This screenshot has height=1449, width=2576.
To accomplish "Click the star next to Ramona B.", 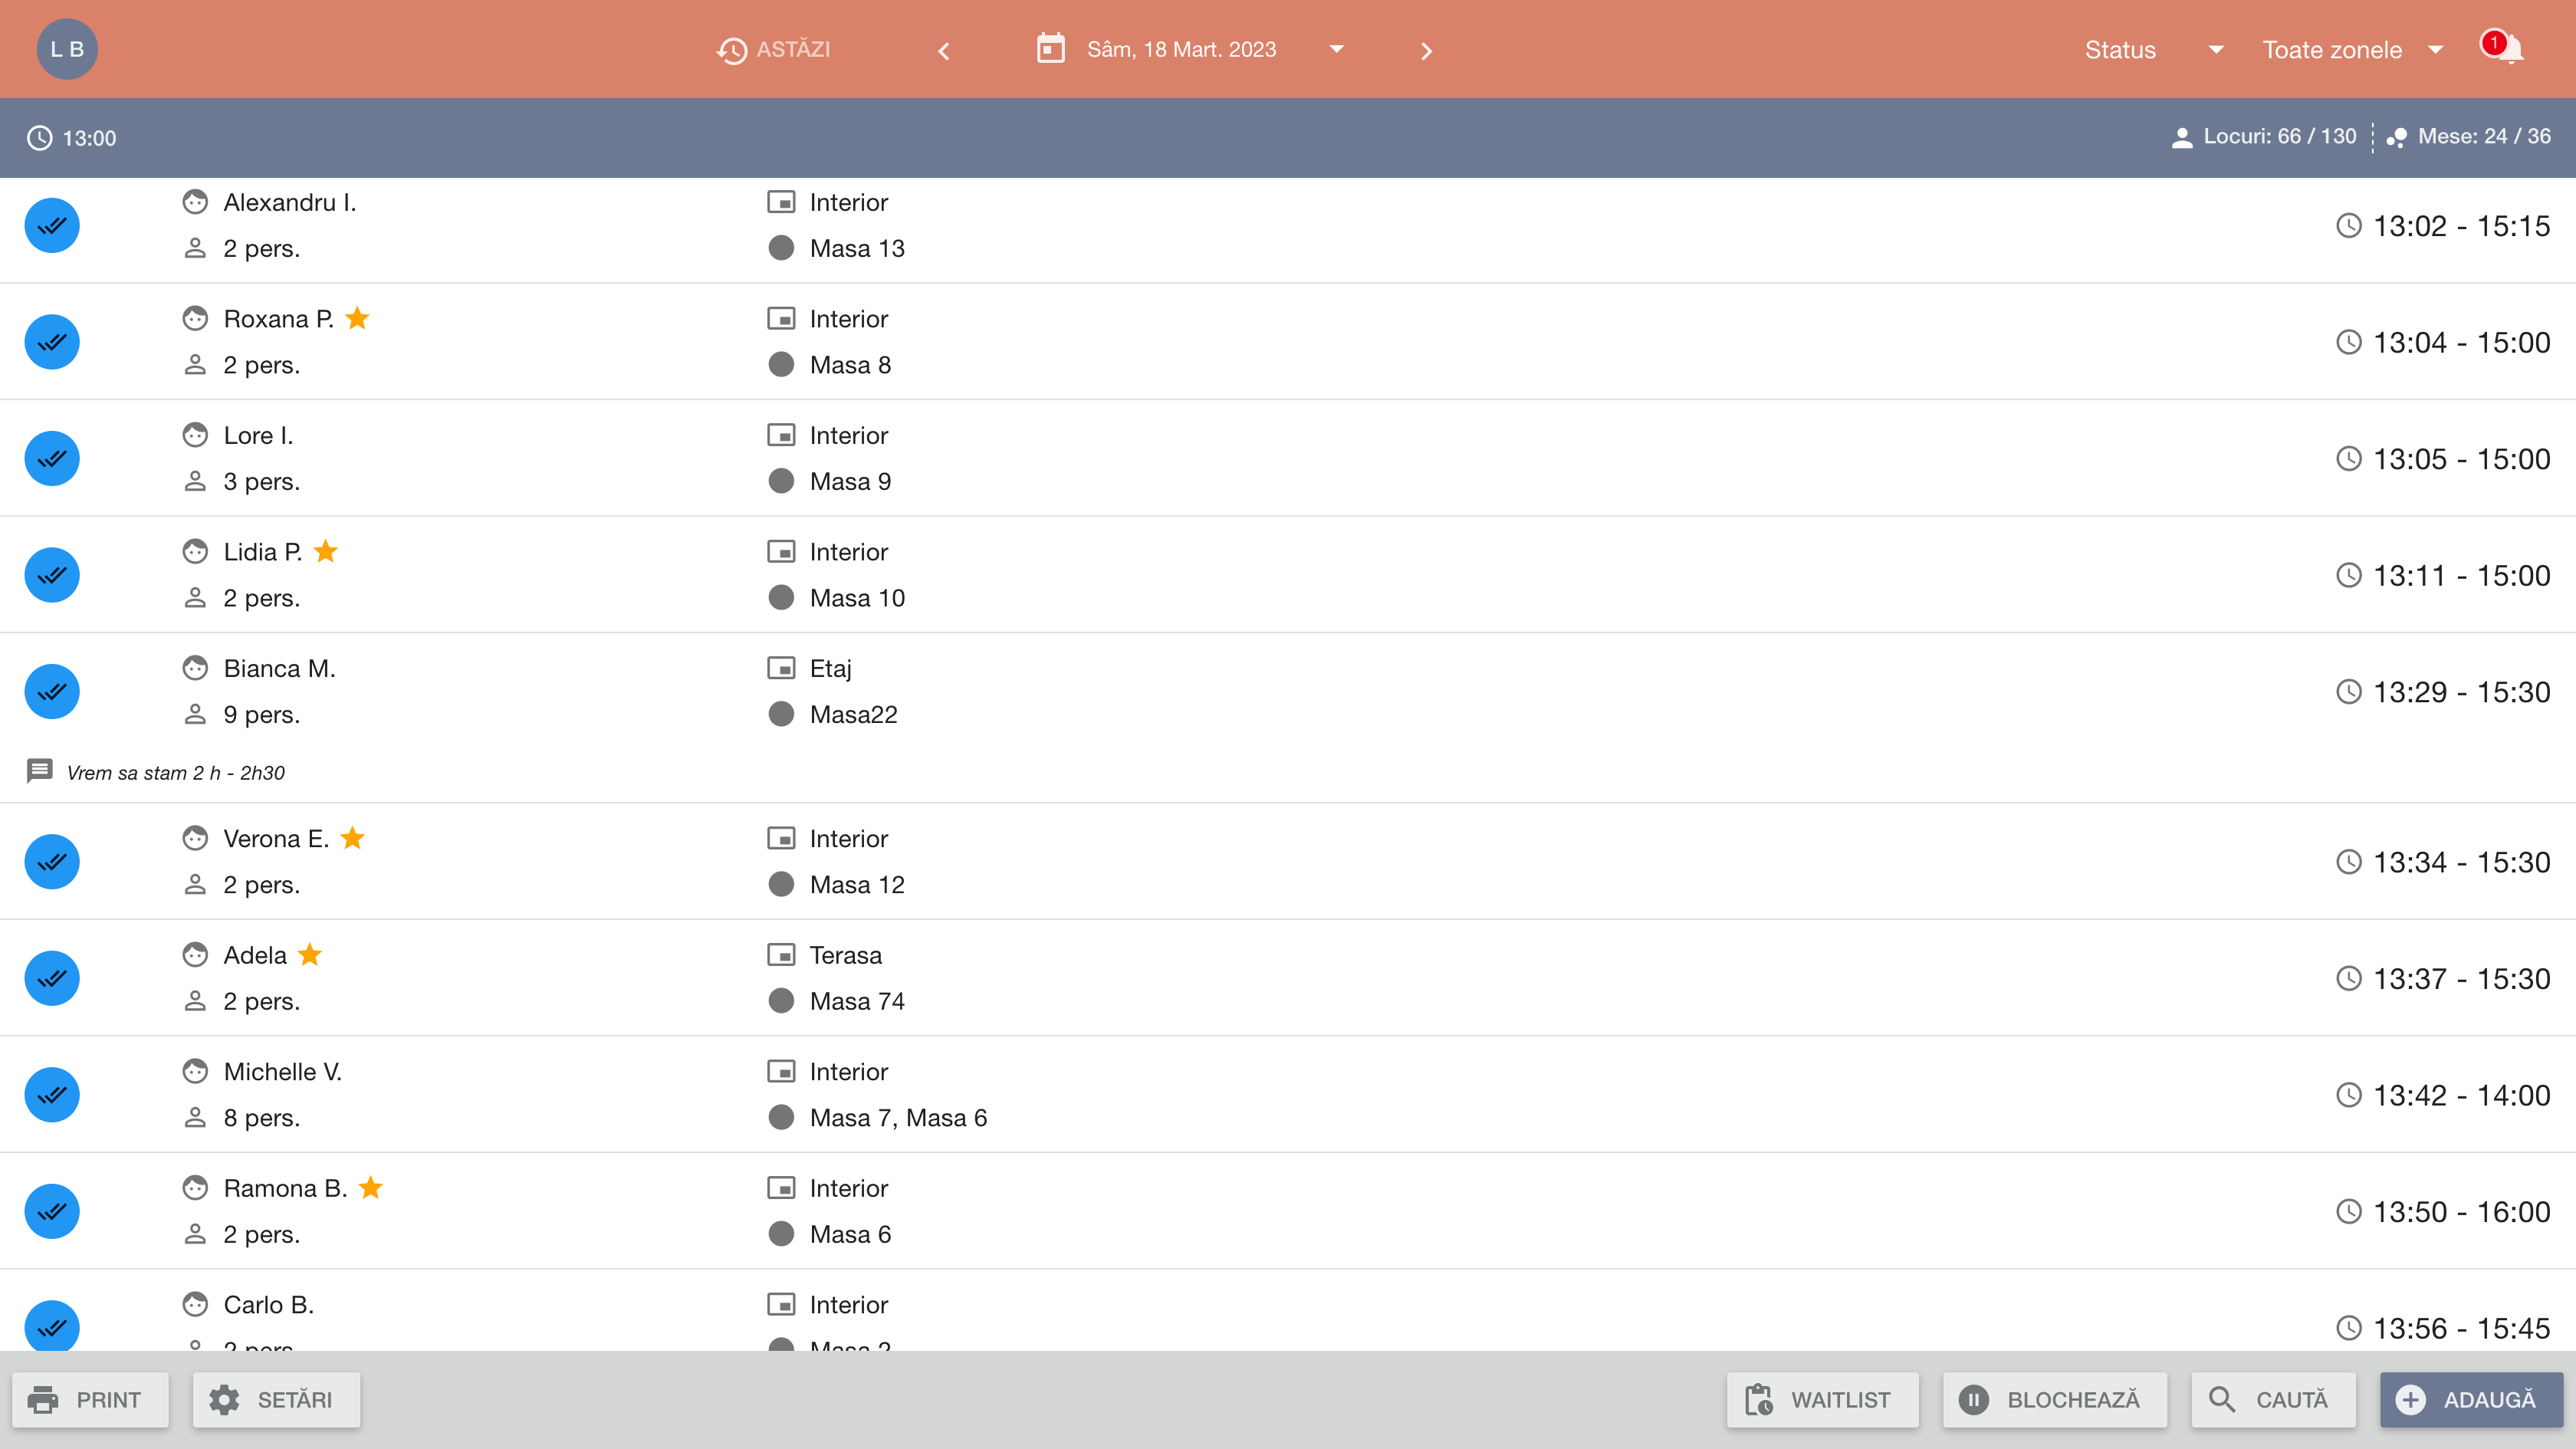I will point(370,1187).
